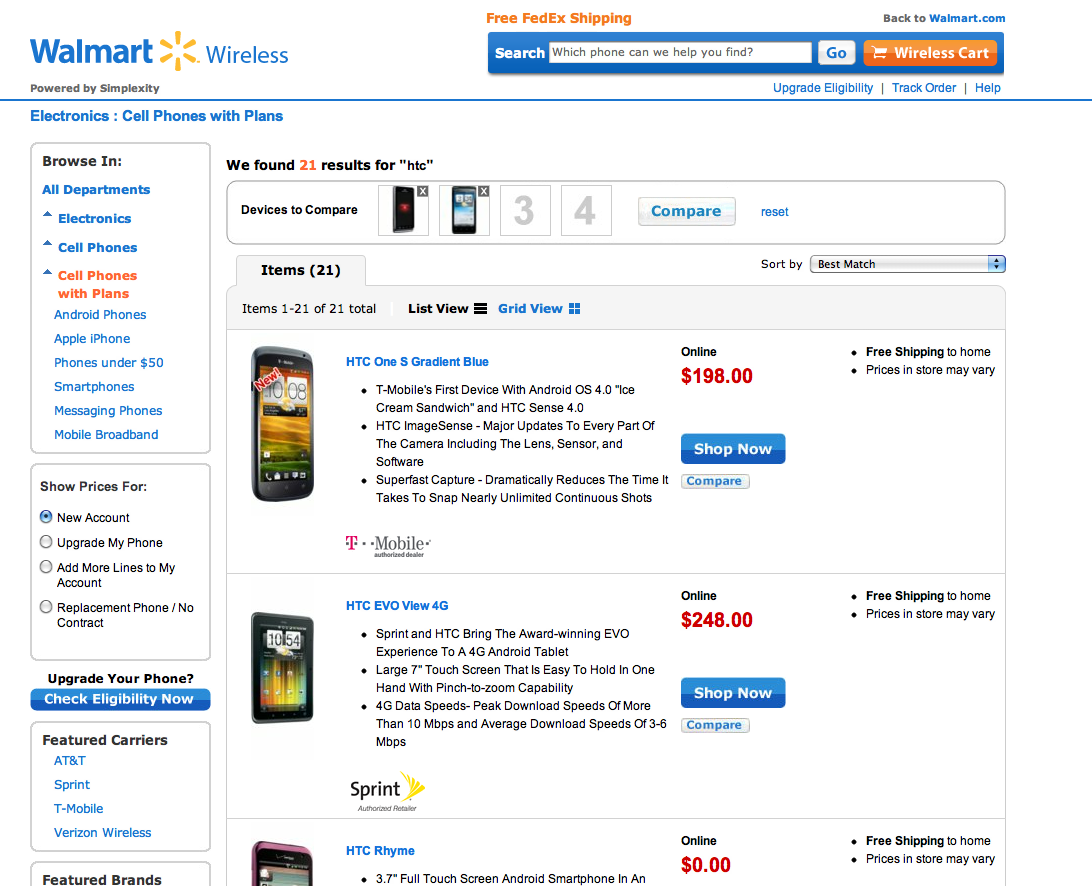
Task: Open Android Phones in sidebar menu
Action: (100, 315)
